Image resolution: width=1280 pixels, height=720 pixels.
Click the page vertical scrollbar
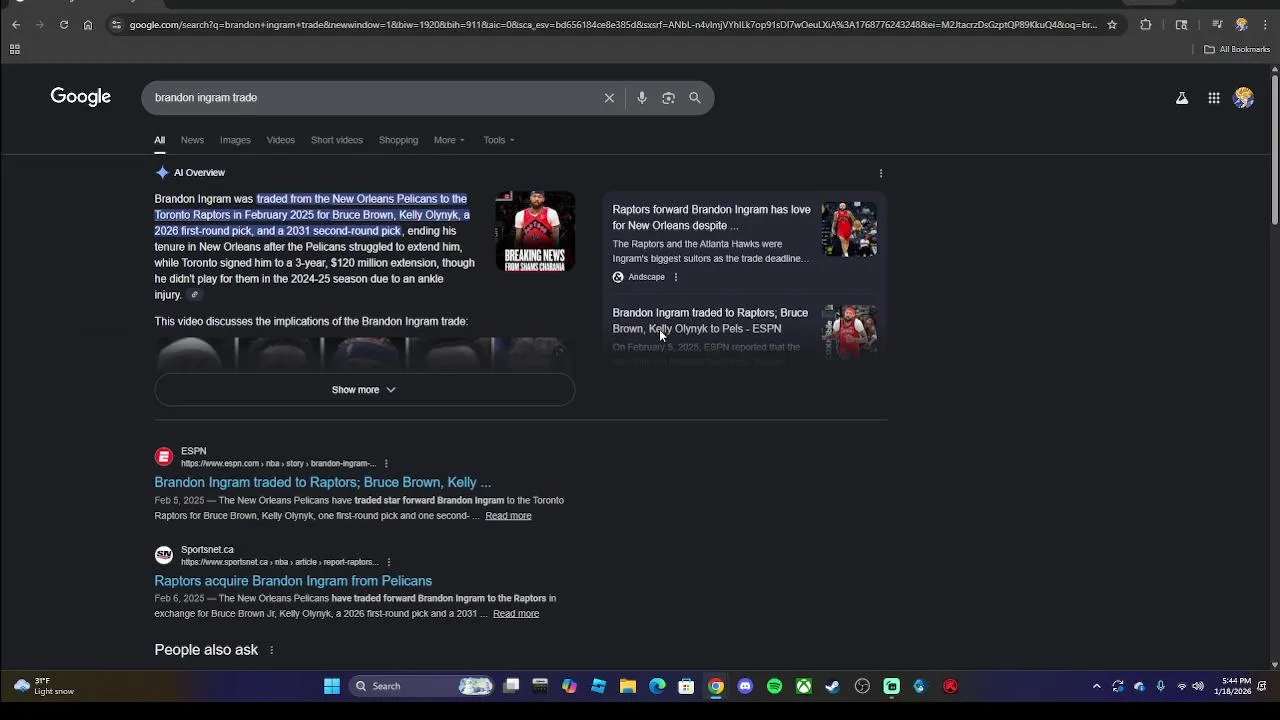[1274, 150]
